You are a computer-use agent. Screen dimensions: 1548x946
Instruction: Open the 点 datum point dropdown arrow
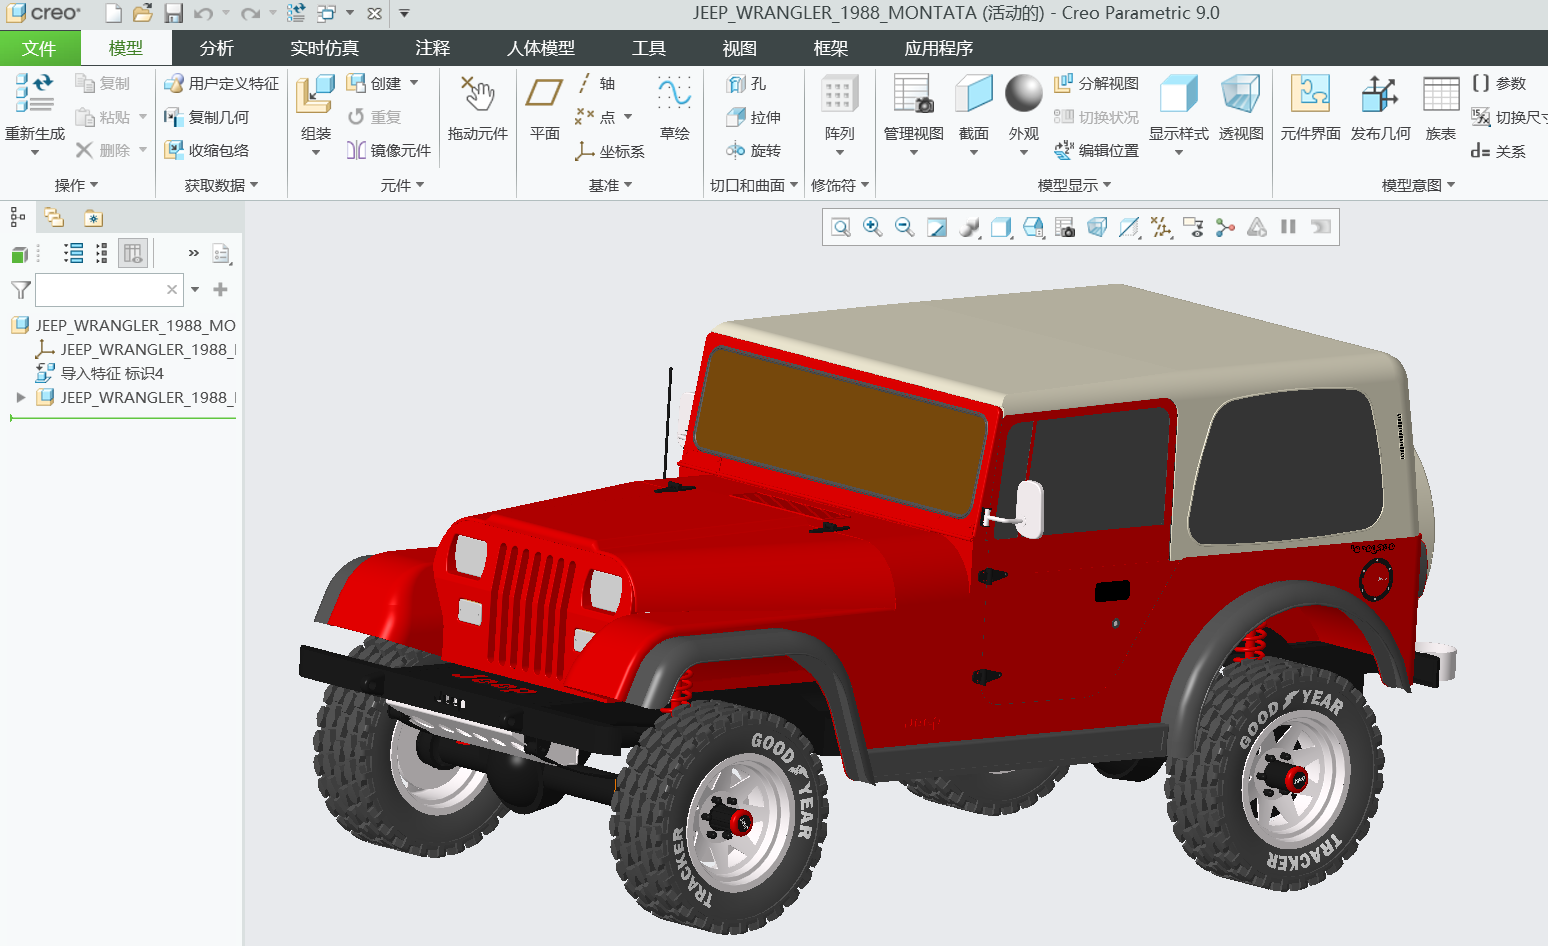[x=628, y=117]
